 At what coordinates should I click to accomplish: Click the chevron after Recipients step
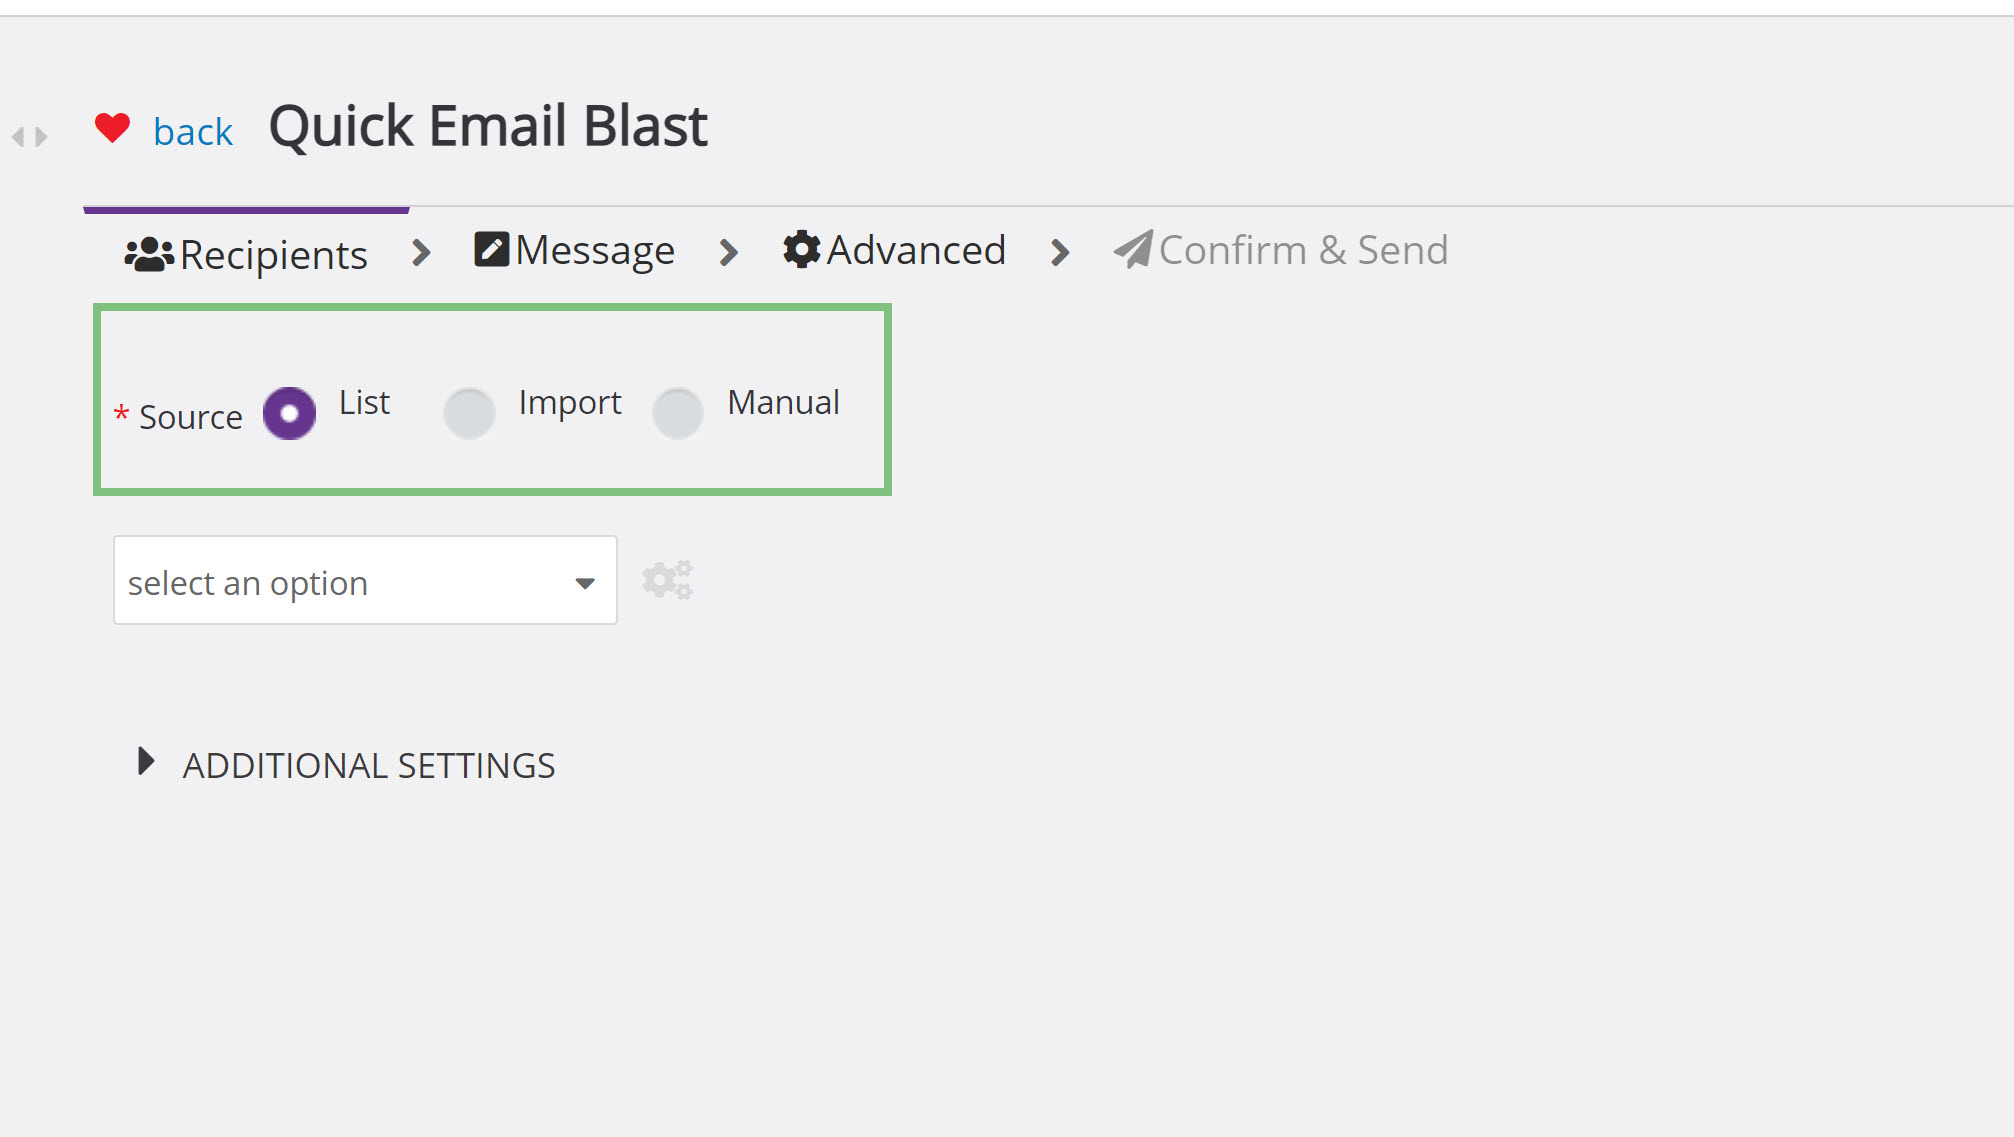click(421, 253)
